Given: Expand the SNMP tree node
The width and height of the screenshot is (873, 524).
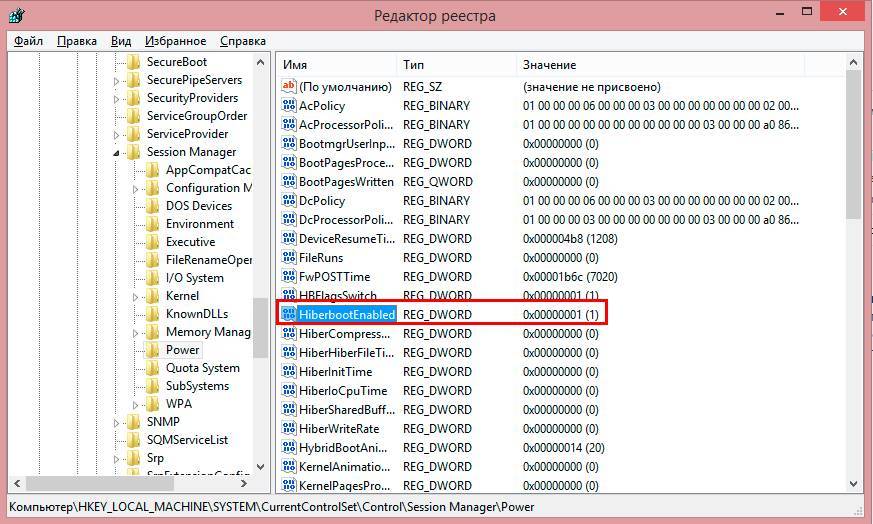Looking at the screenshot, I should (118, 422).
